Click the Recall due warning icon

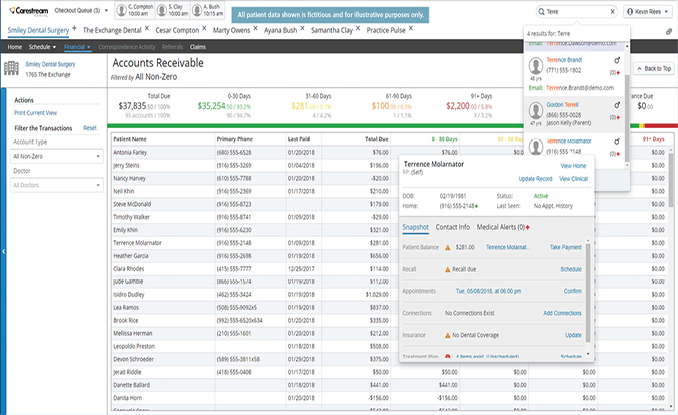[x=448, y=270]
